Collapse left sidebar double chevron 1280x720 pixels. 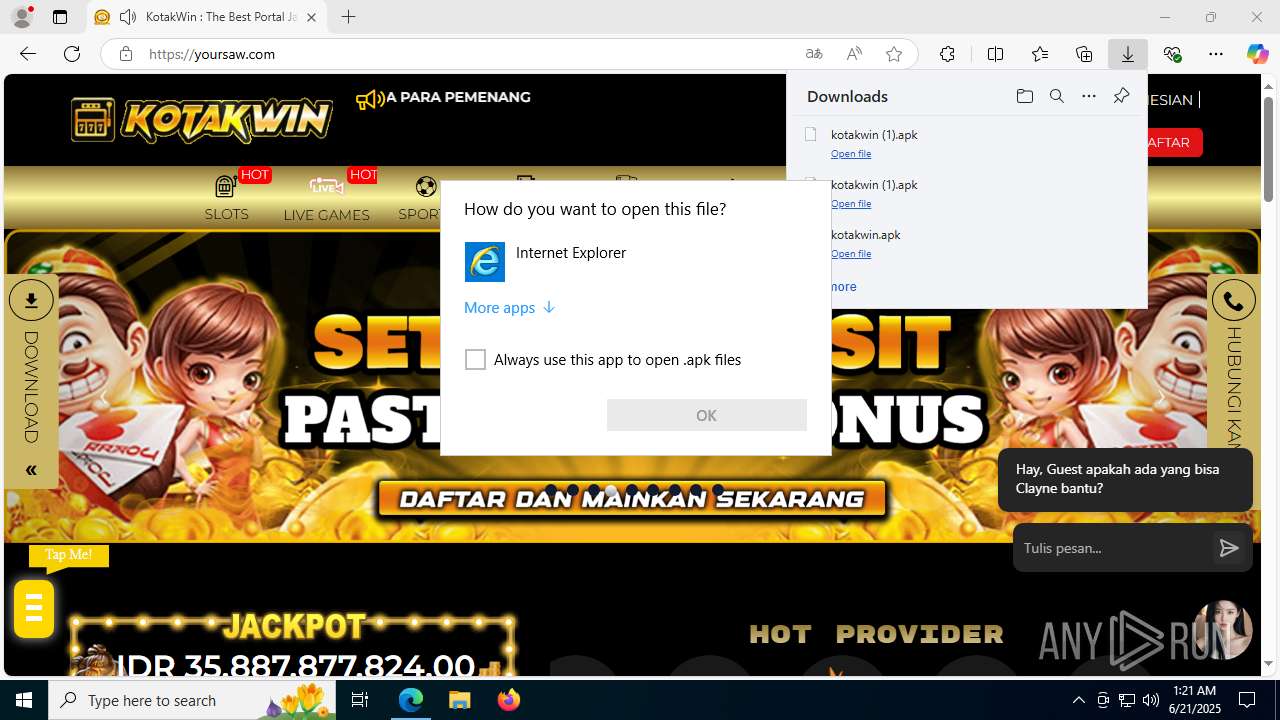coord(31,470)
